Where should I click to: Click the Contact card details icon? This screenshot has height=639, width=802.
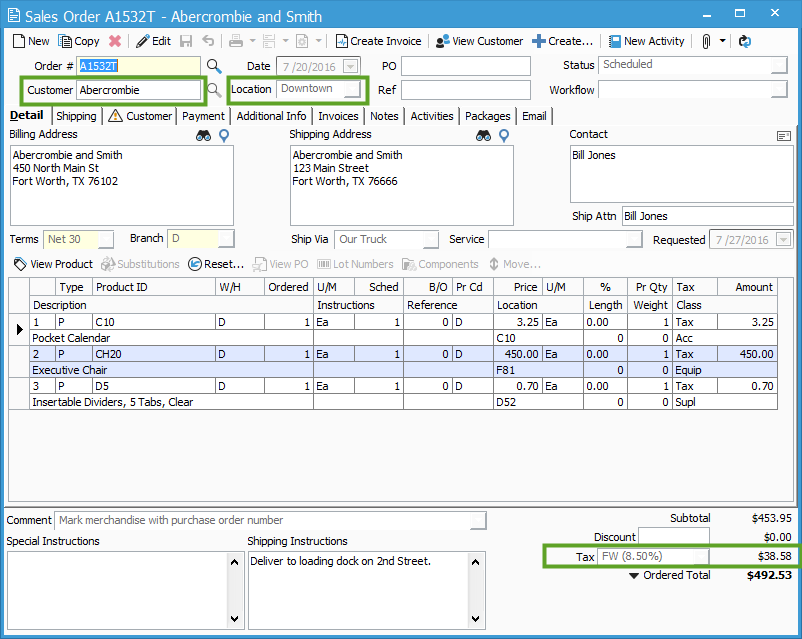click(x=784, y=136)
